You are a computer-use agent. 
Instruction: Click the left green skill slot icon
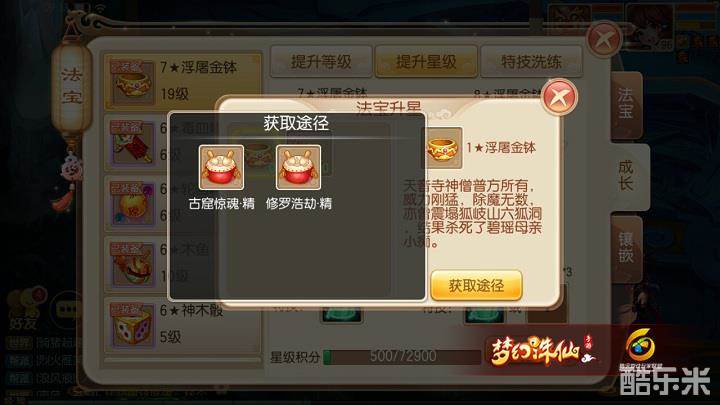341,315
